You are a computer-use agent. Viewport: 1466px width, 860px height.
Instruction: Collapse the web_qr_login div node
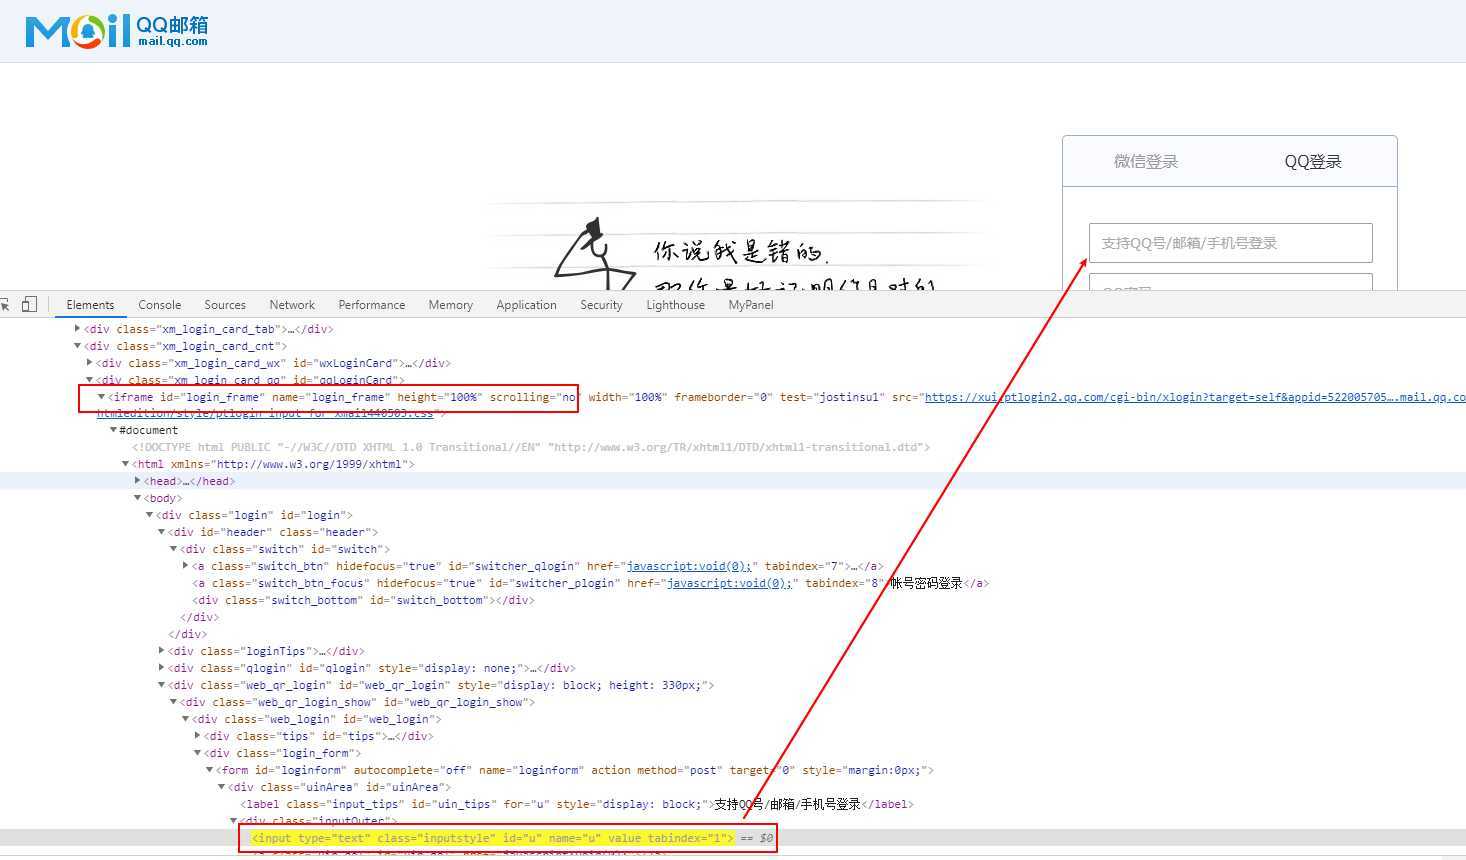click(162, 685)
